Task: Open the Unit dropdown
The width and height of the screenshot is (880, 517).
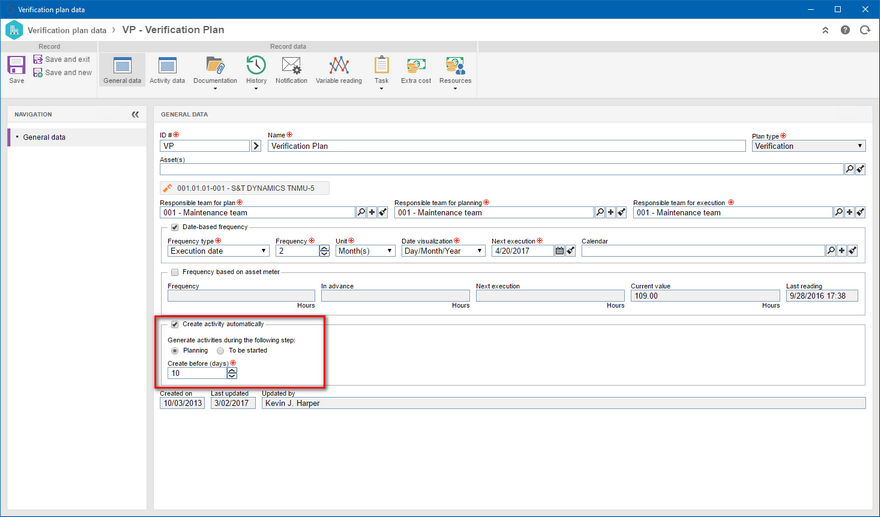Action: pos(365,251)
